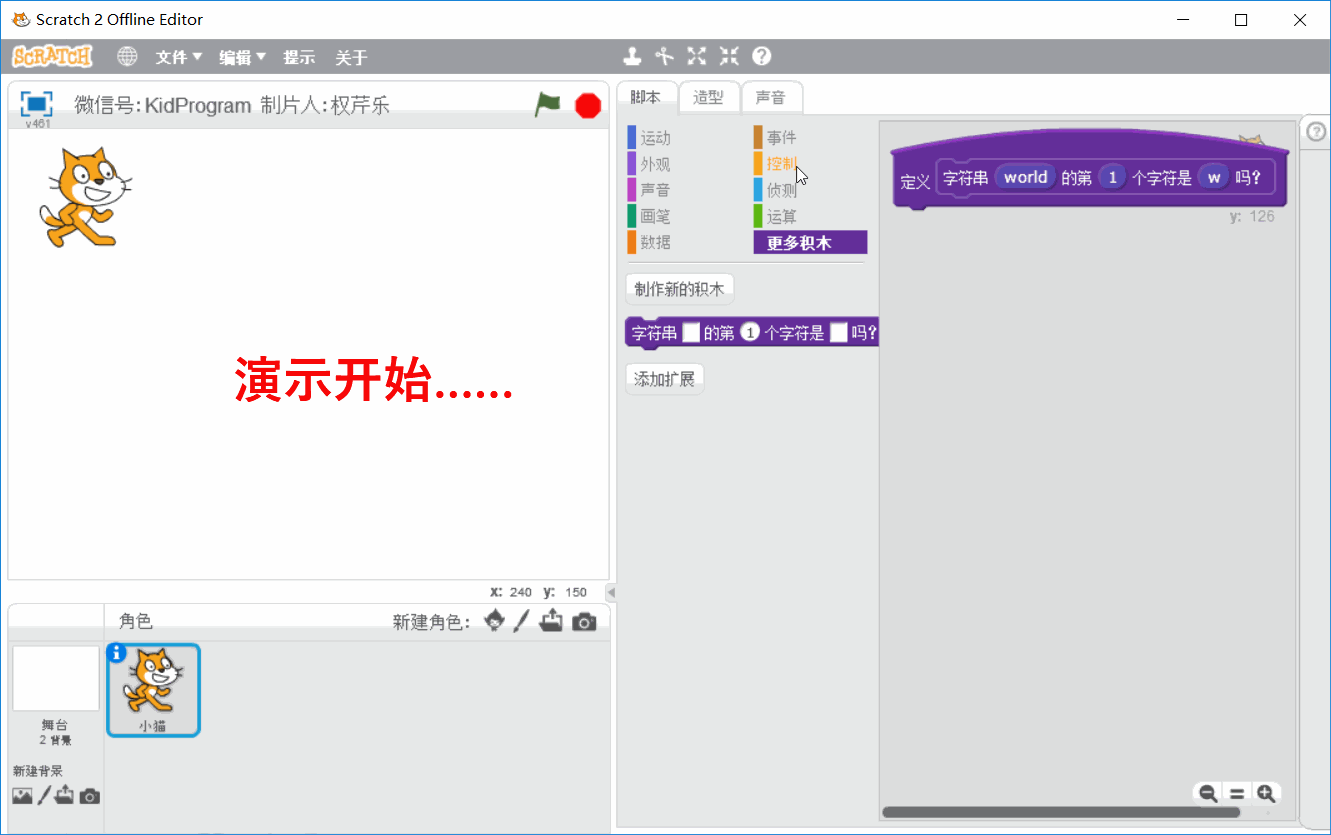Select the duplicate stamp tool
Screen dimensions: 1331x835
[632, 56]
